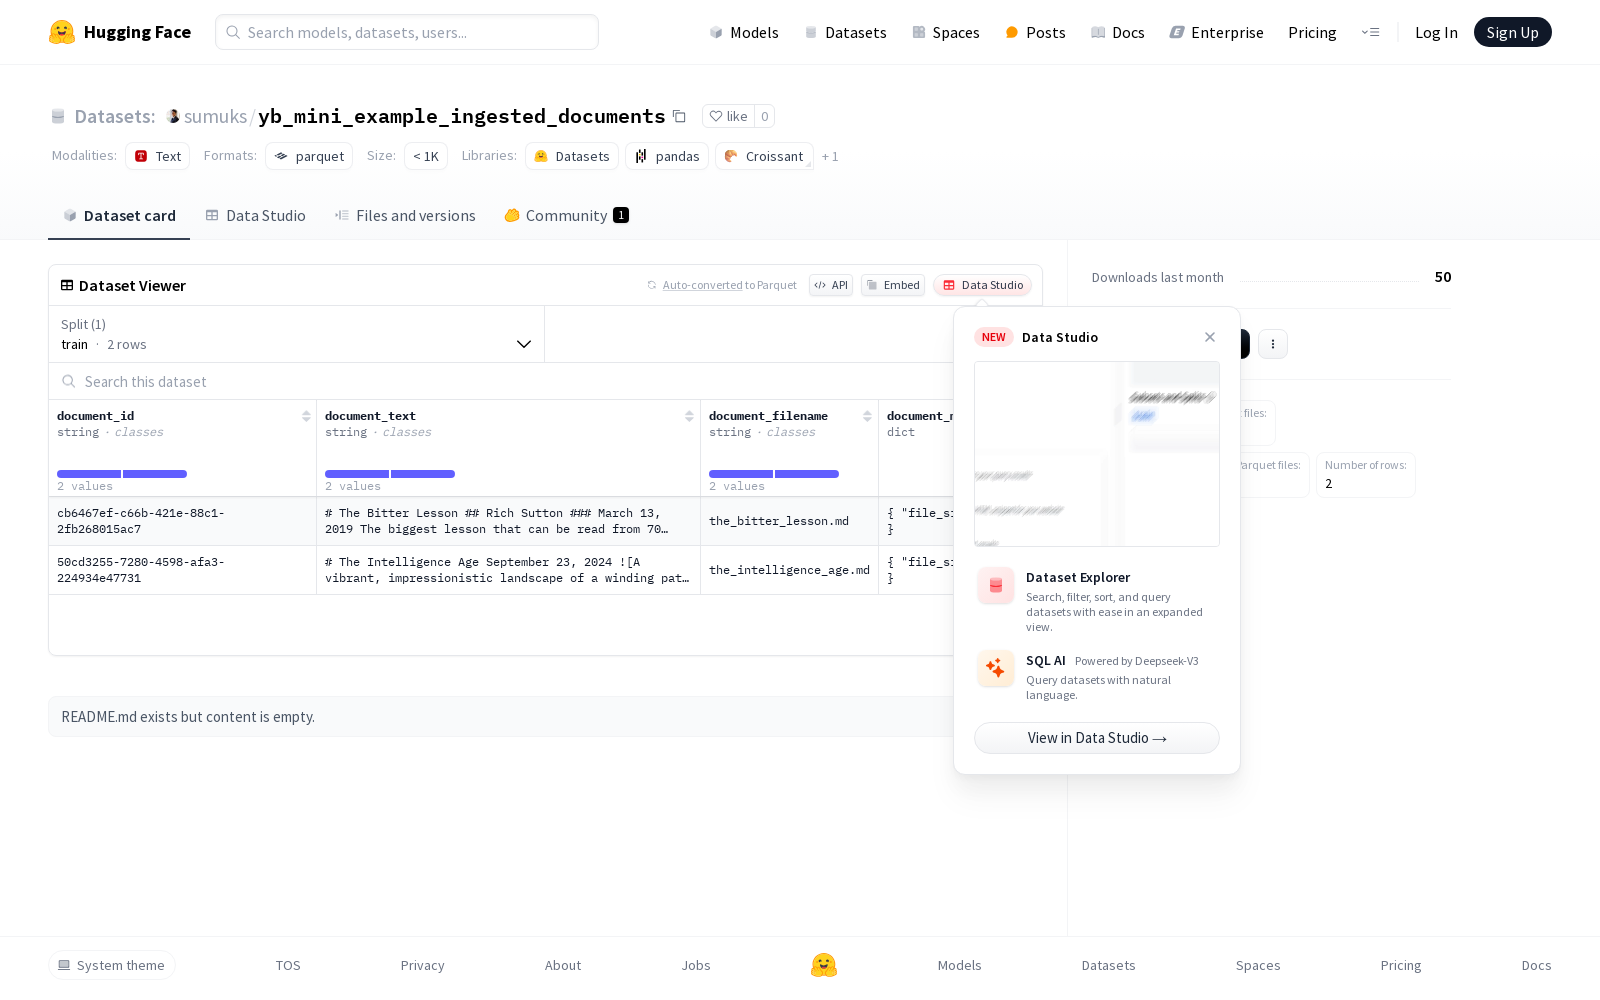Click the Log In link

pyautogui.click(x=1436, y=32)
